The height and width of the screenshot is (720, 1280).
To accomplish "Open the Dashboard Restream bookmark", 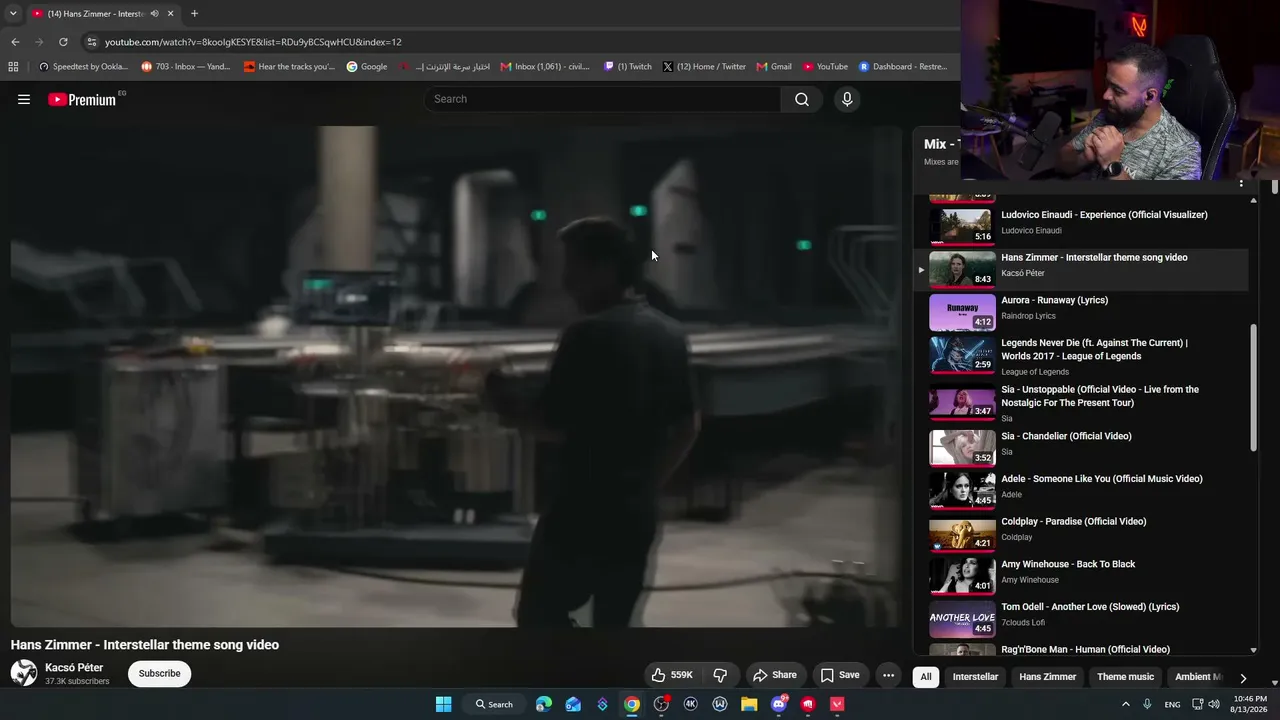I will click(903, 67).
